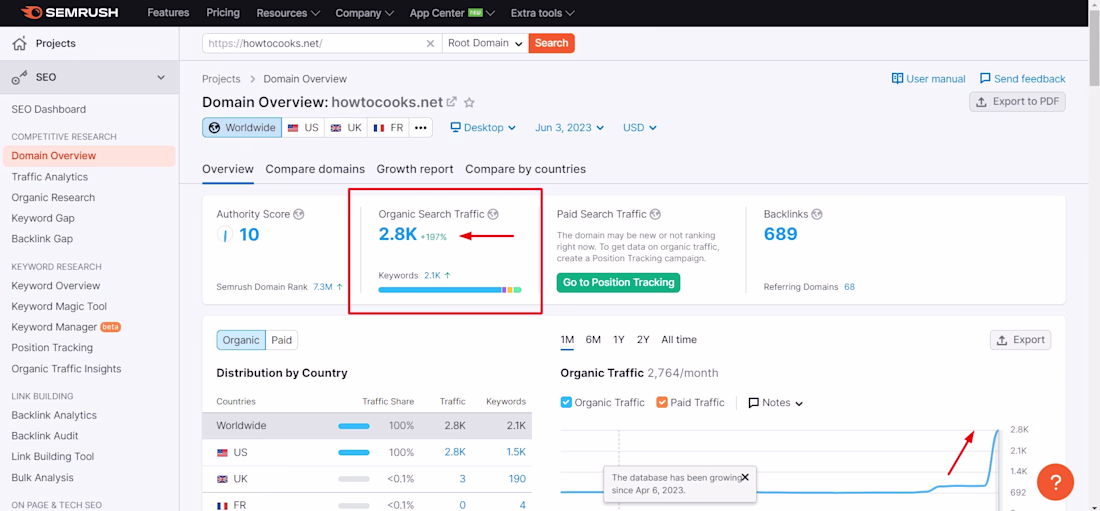Open the Resources menu
The height and width of the screenshot is (511, 1100).
(x=288, y=13)
